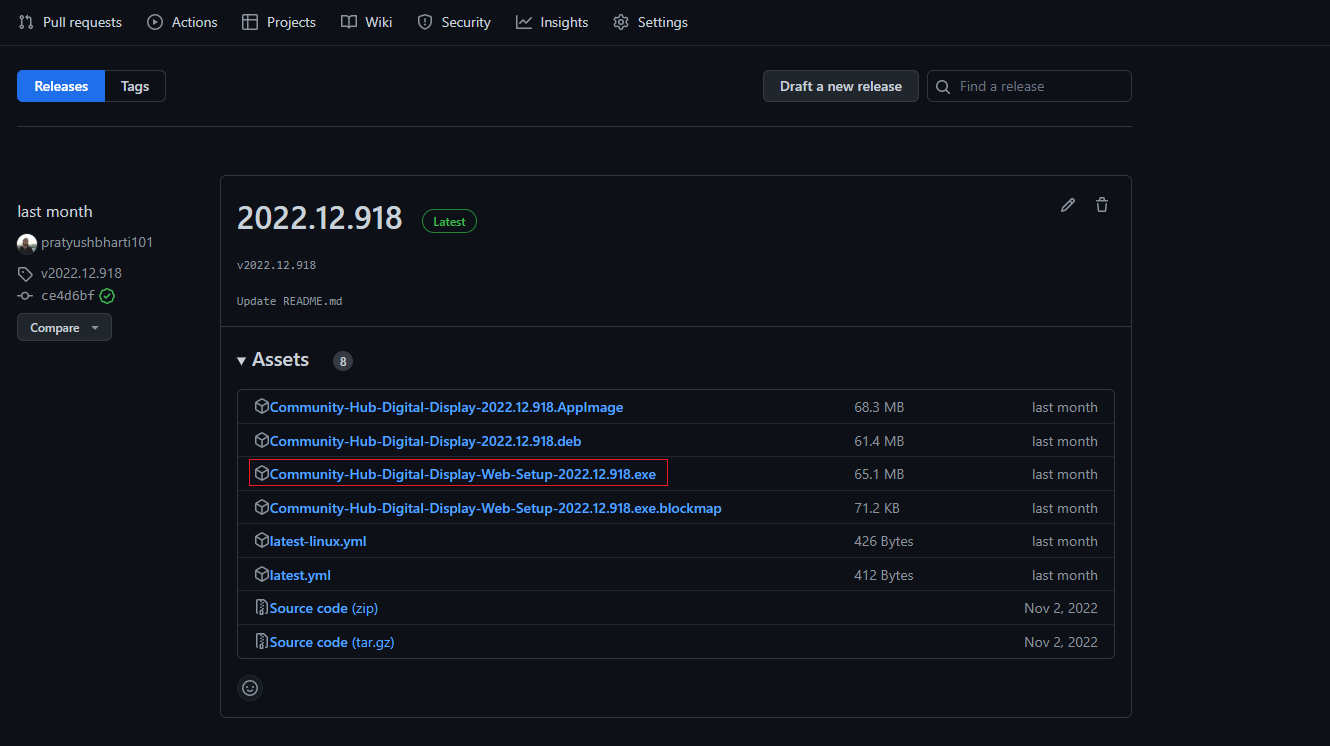The height and width of the screenshot is (746, 1330).
Task: Download Source code (tar.gz)
Action: coord(332,642)
